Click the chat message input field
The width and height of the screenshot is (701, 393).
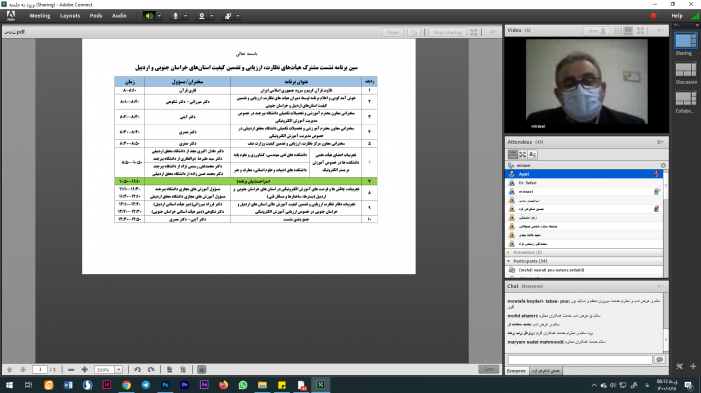tap(580, 359)
